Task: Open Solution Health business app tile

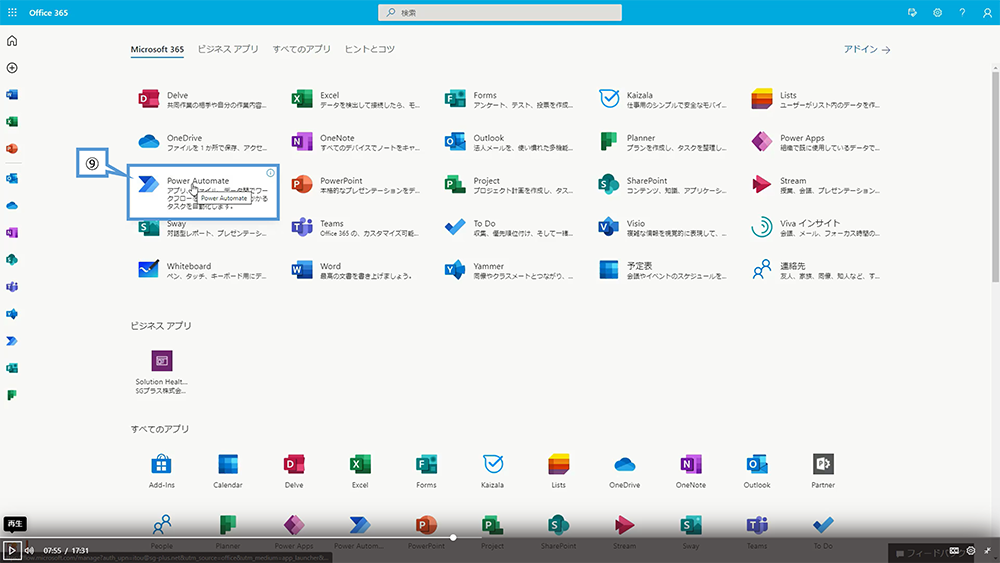Action: point(161,372)
